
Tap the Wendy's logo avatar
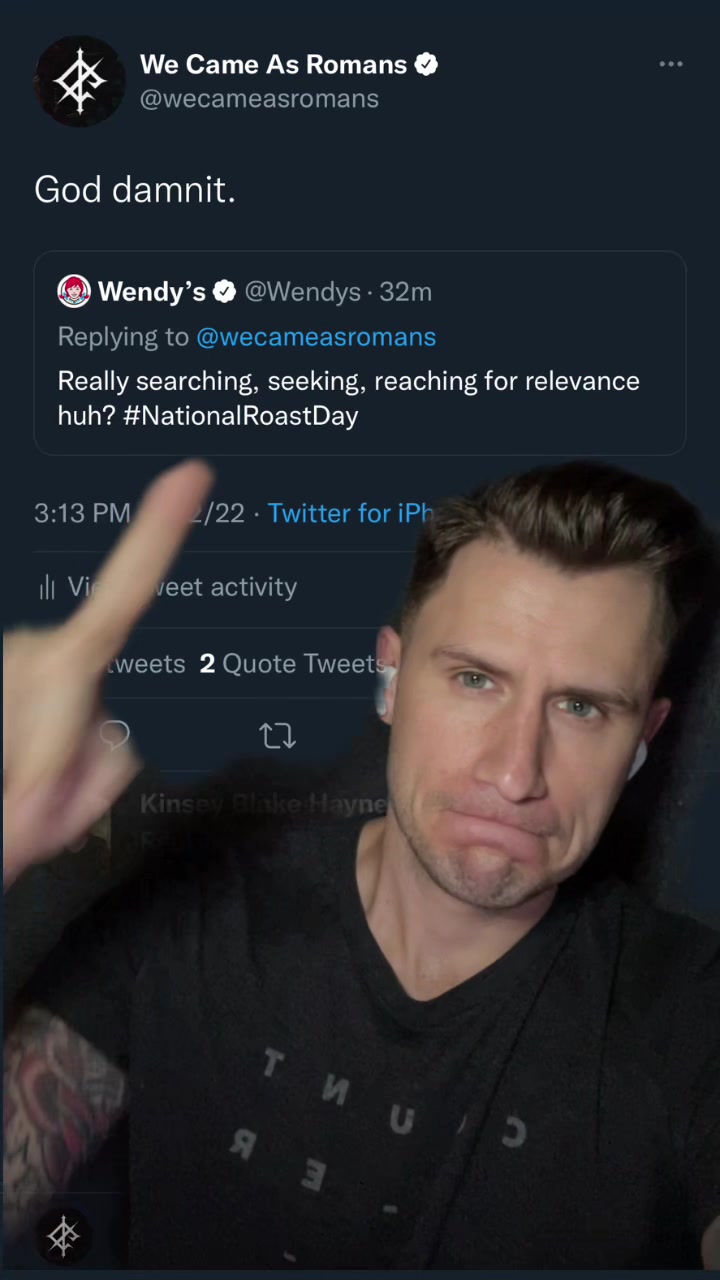74,291
